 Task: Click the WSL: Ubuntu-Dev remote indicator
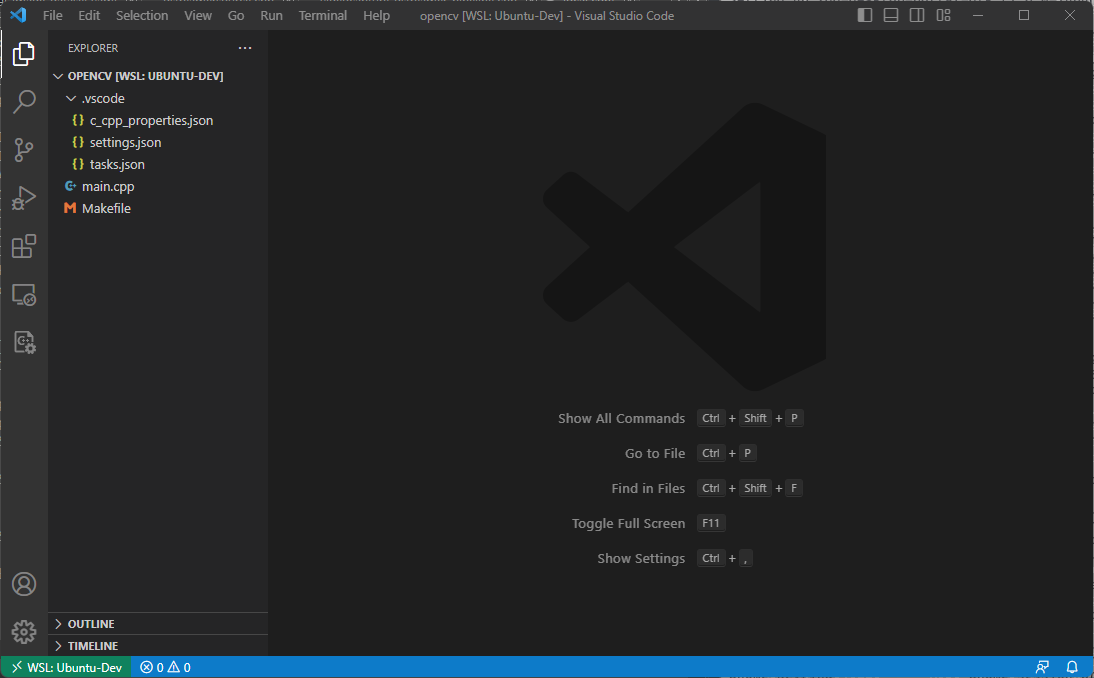pos(66,668)
